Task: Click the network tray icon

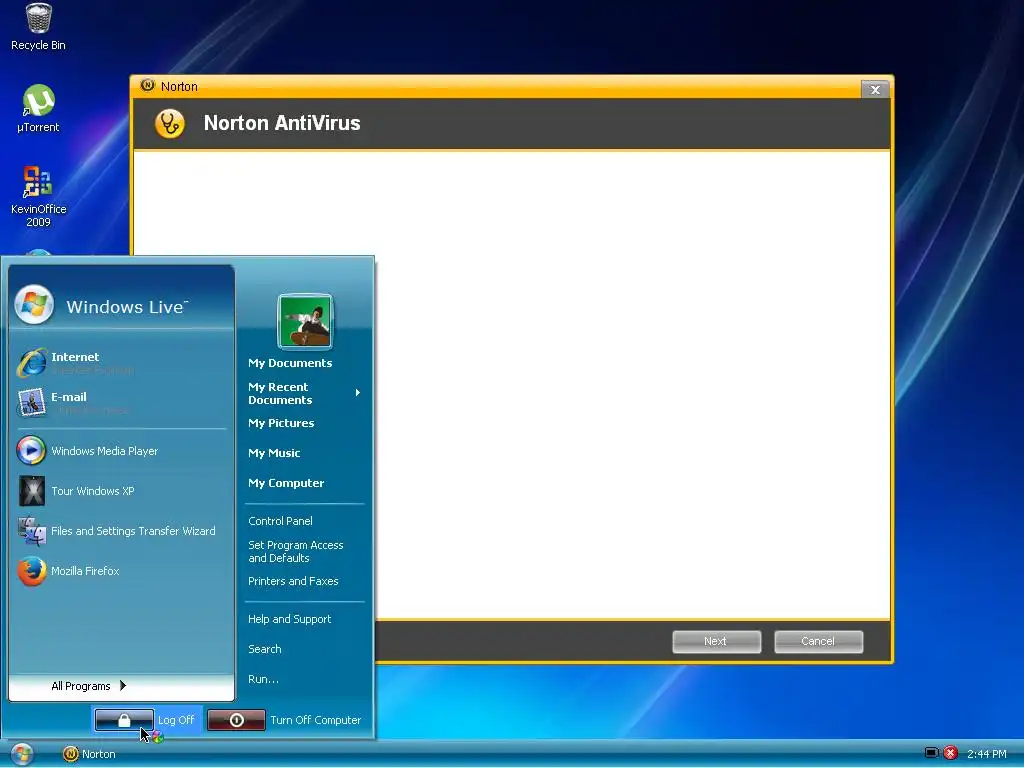Action: coord(932,753)
